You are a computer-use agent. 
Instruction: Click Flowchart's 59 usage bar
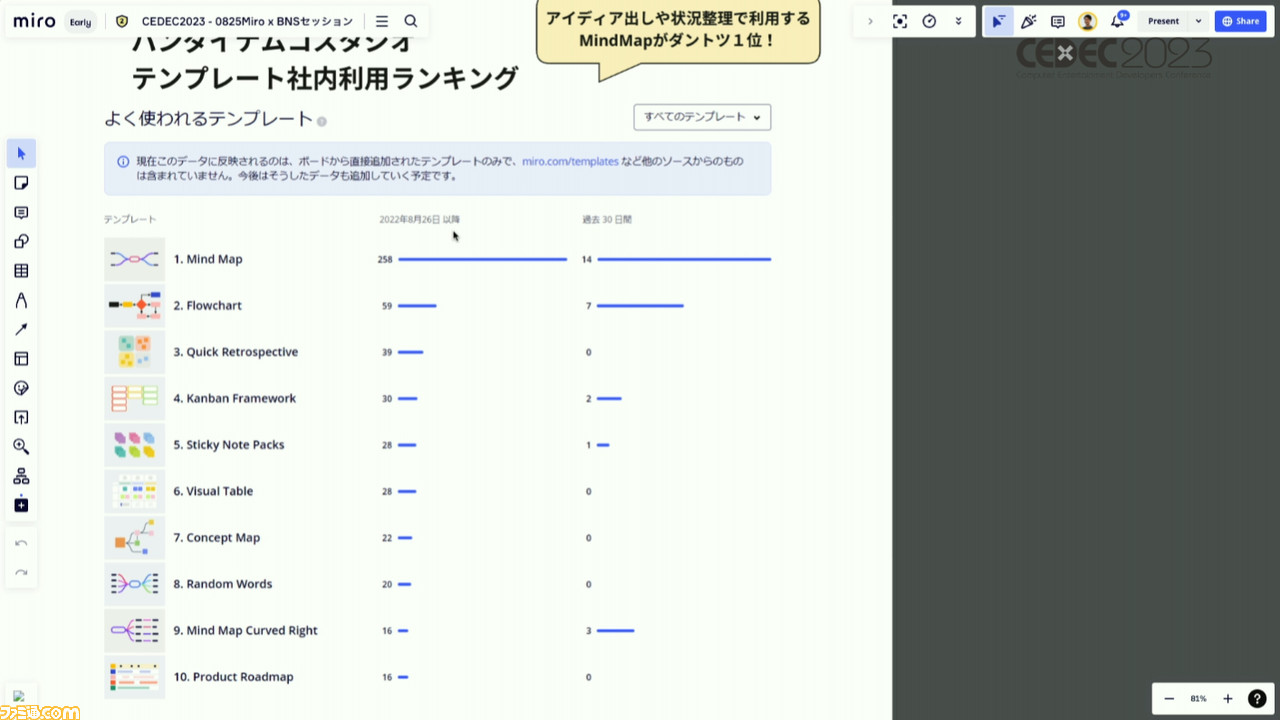pyautogui.click(x=417, y=306)
